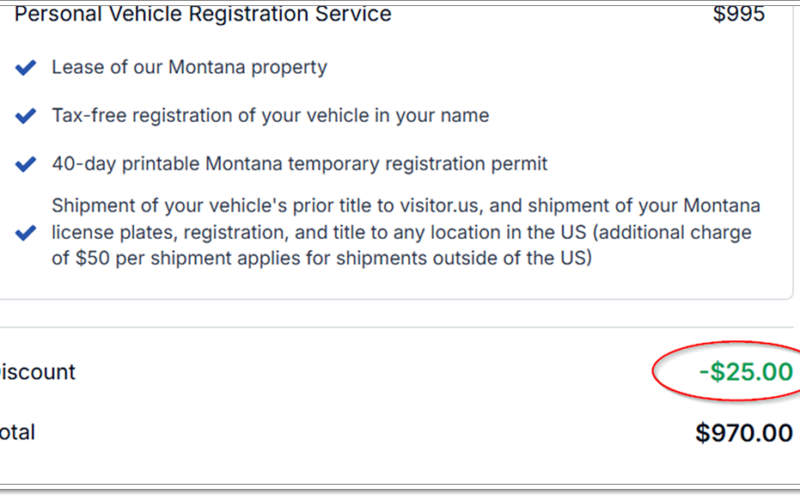Click the visitor.us shipment description paragraph
This screenshot has height=495, width=800.
pos(406,232)
